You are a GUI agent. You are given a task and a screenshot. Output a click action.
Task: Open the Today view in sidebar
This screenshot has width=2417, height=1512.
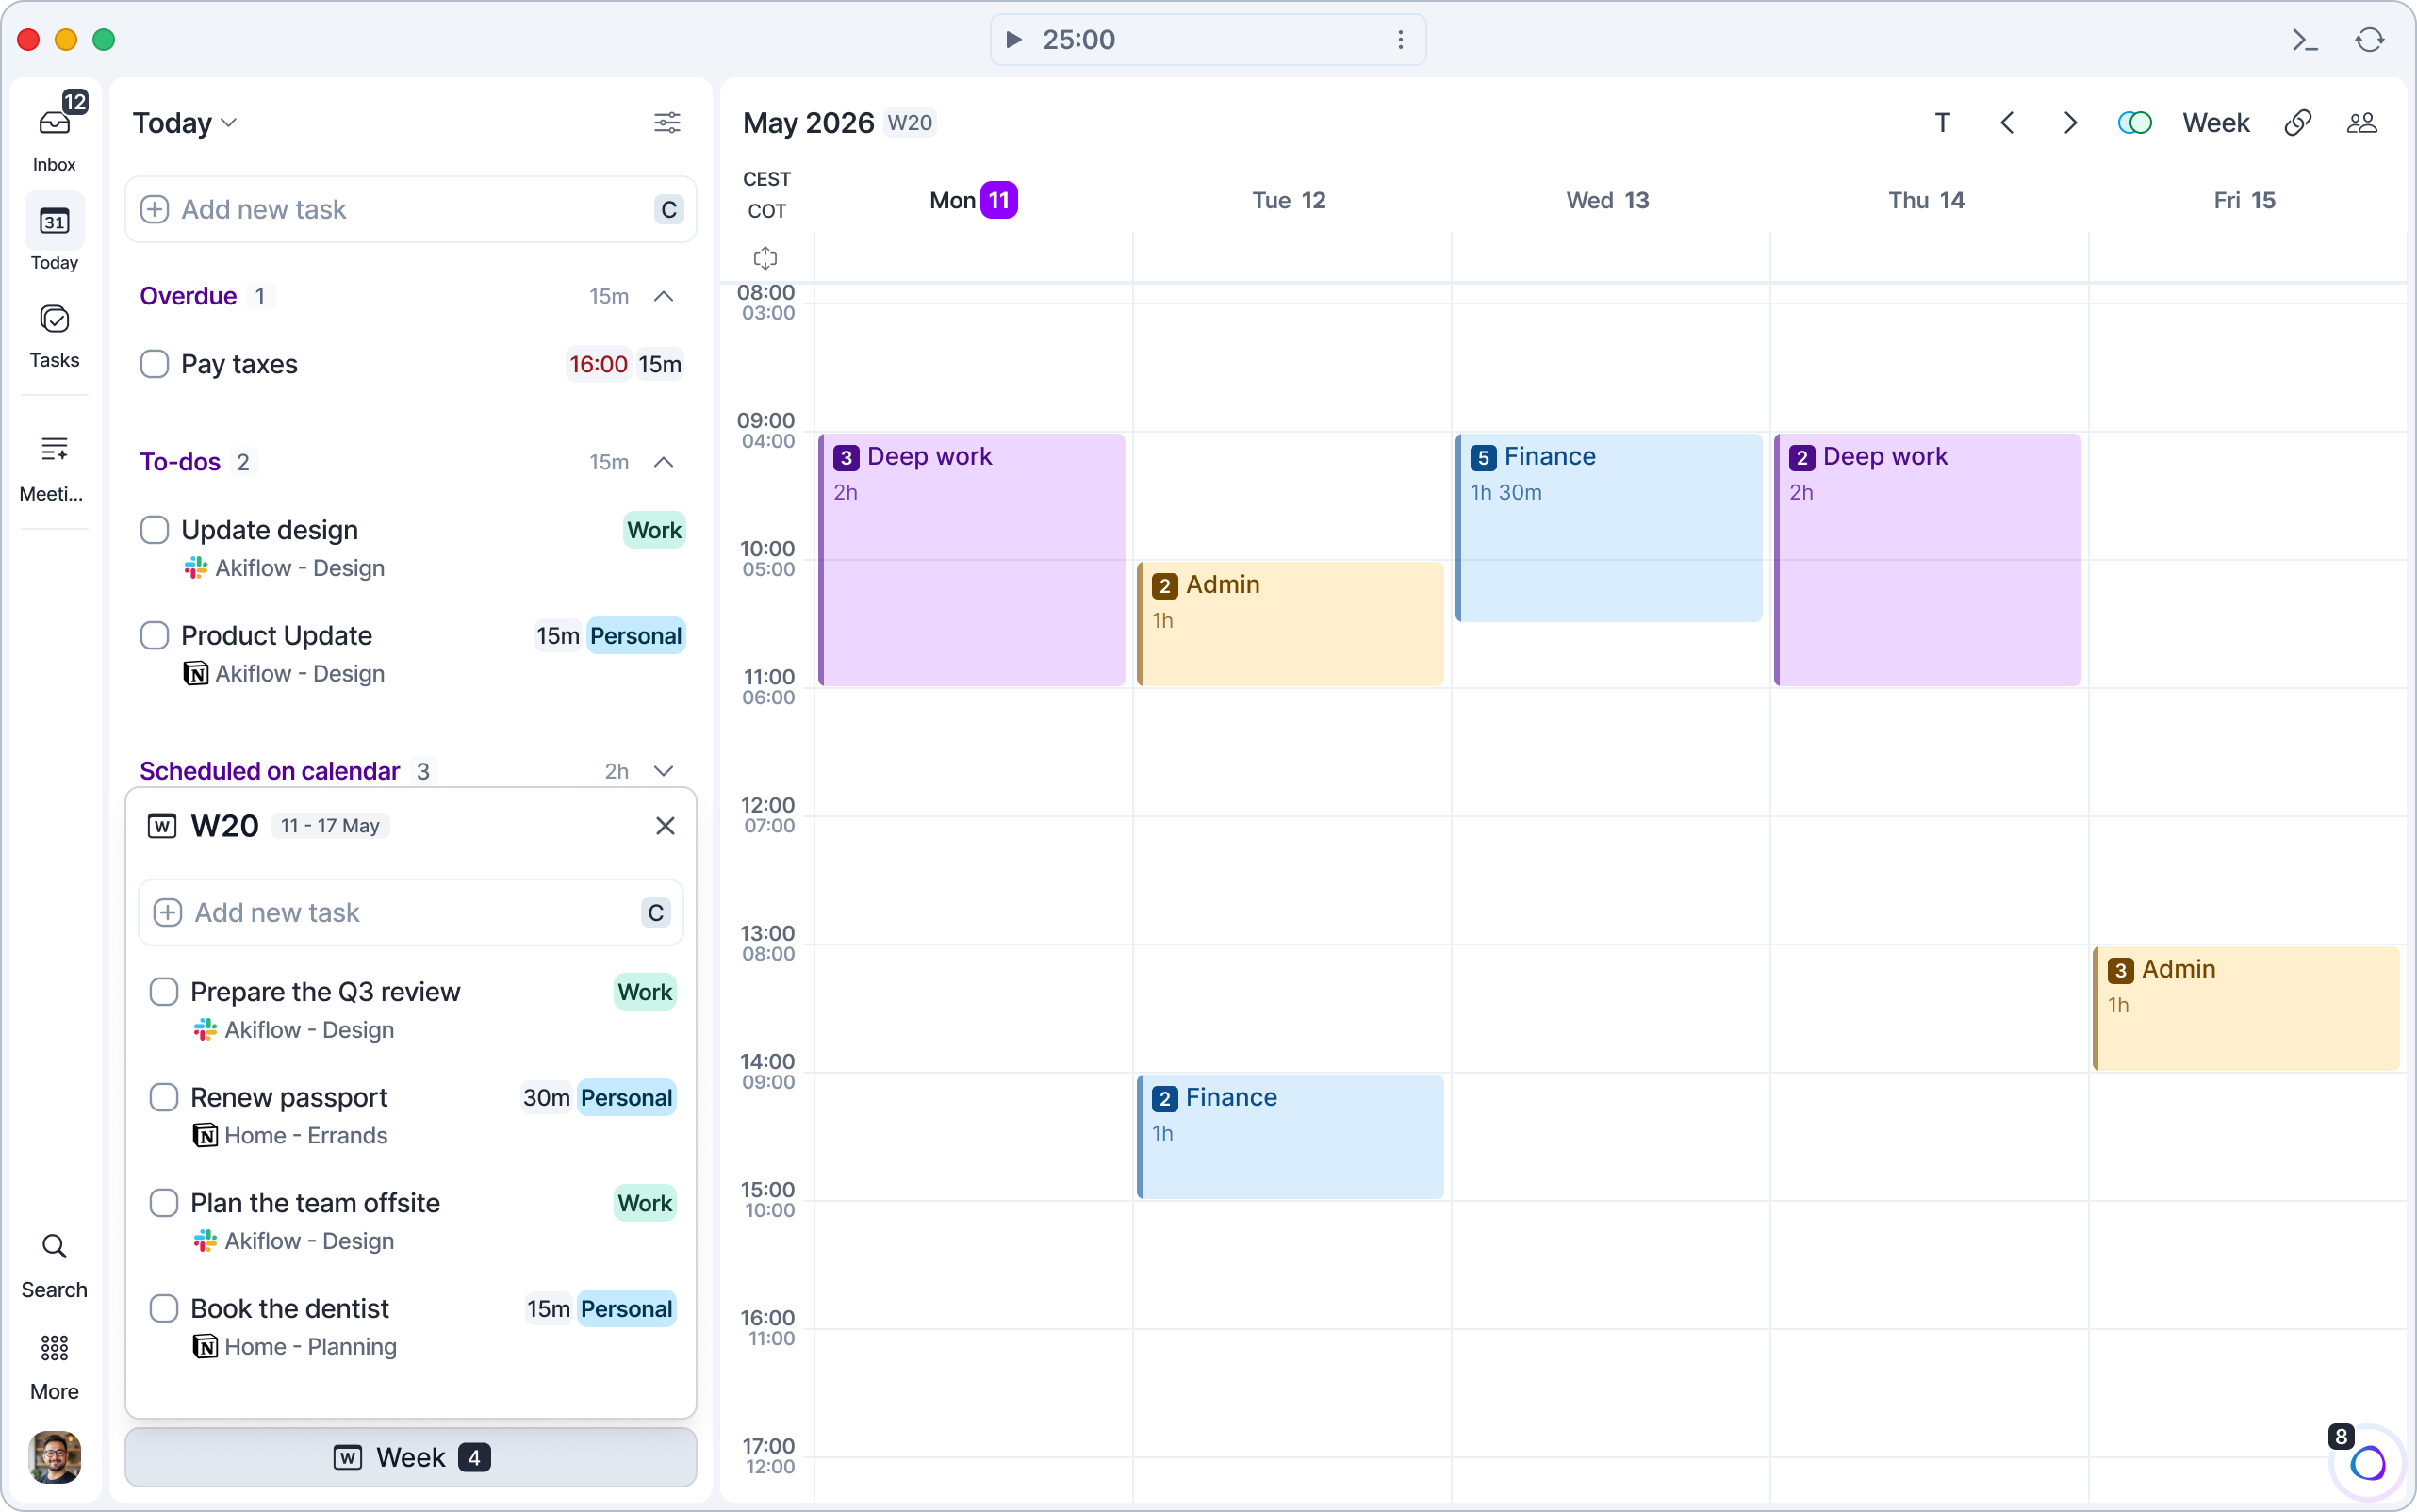pyautogui.click(x=54, y=233)
